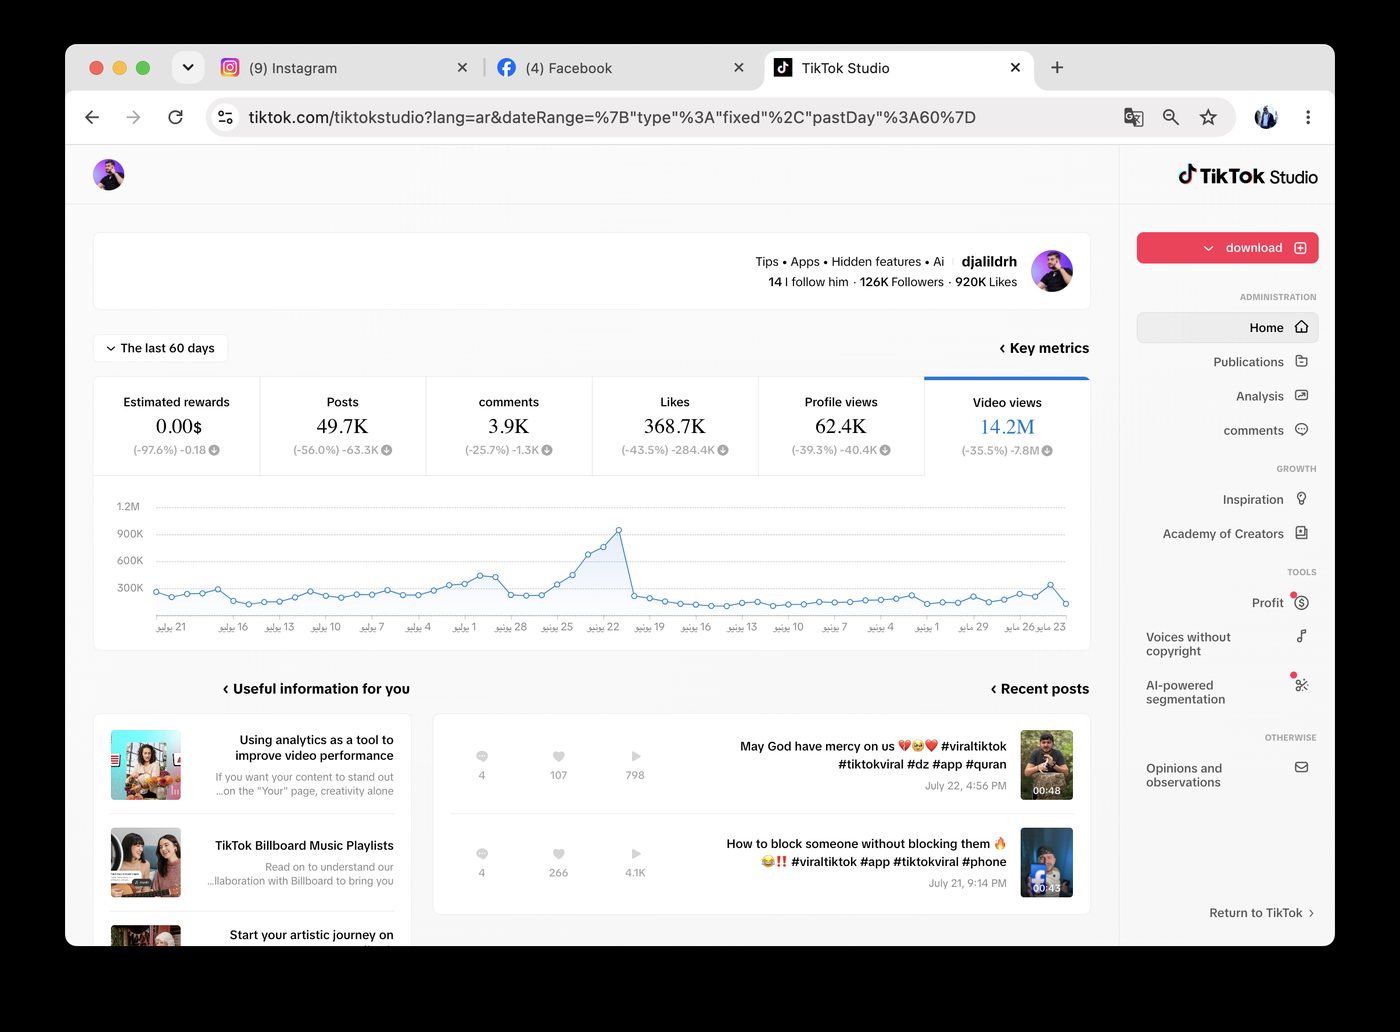Select the Video views metric tab
Screen dimensions: 1400x1032
(1007, 426)
